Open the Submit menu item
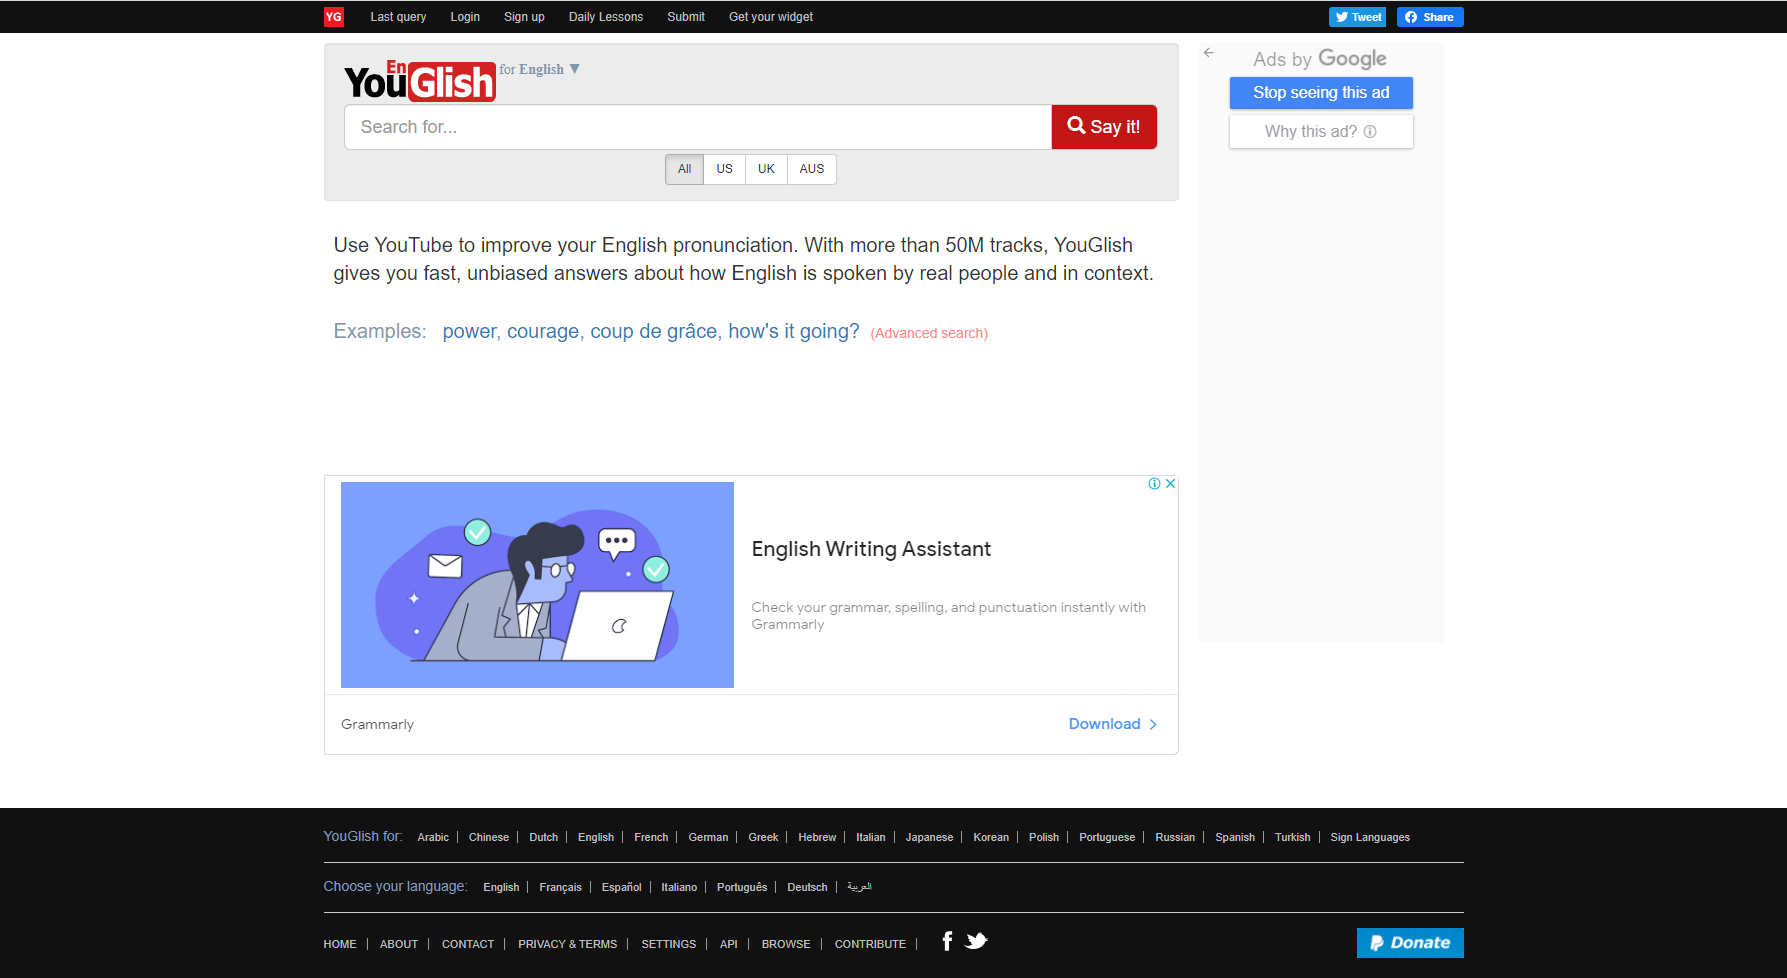 (x=686, y=17)
